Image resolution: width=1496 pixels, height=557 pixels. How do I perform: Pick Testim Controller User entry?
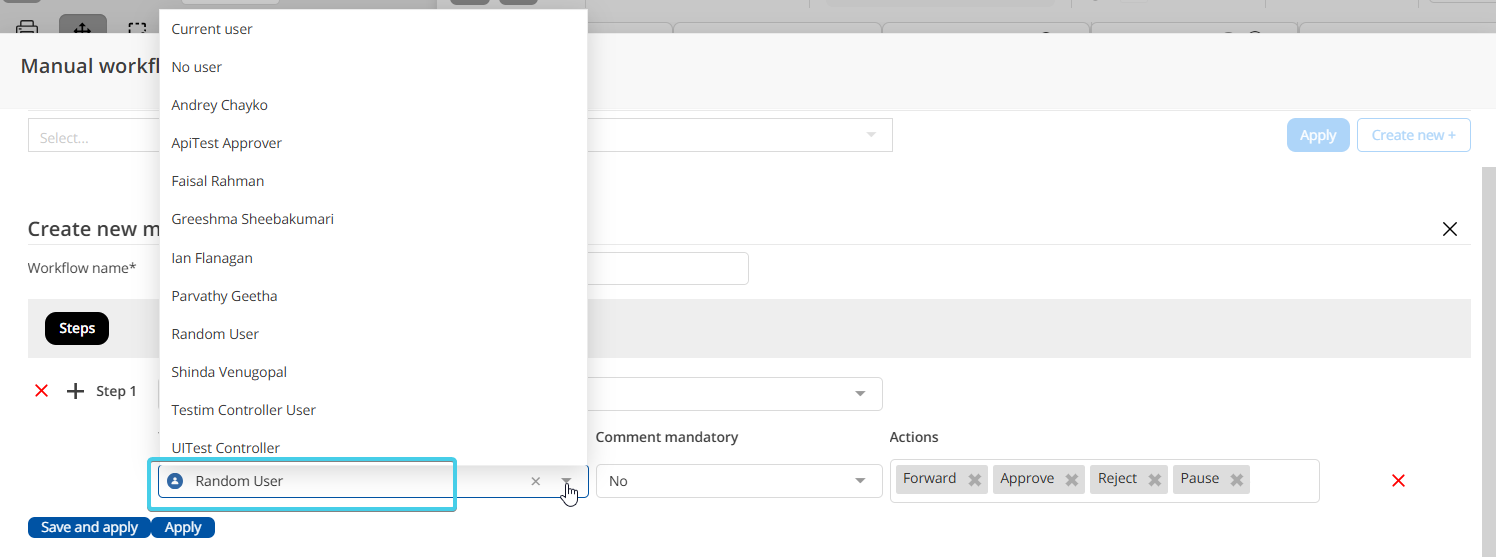point(373,410)
